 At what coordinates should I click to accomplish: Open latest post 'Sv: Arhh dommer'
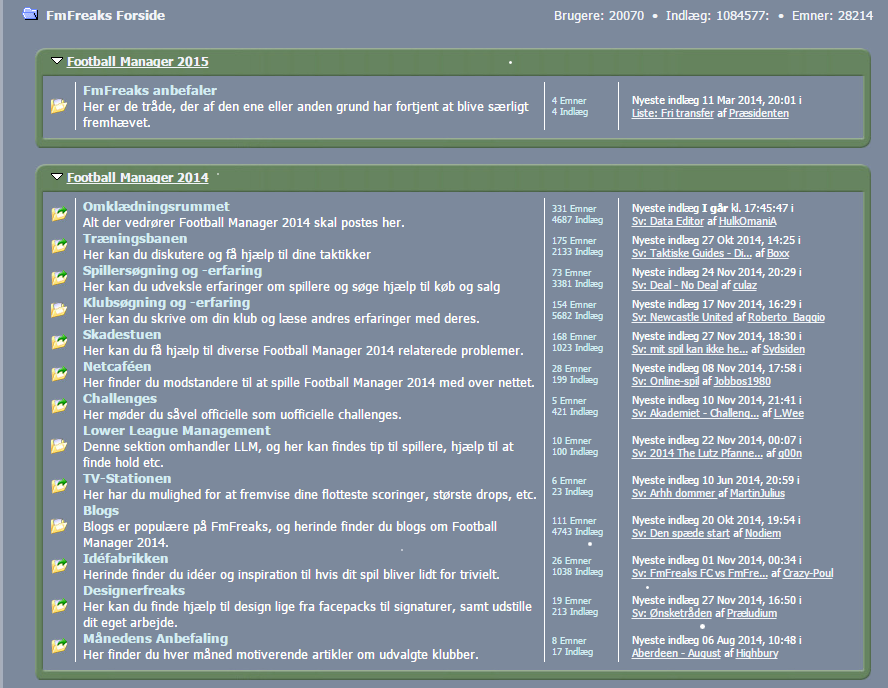tap(673, 493)
